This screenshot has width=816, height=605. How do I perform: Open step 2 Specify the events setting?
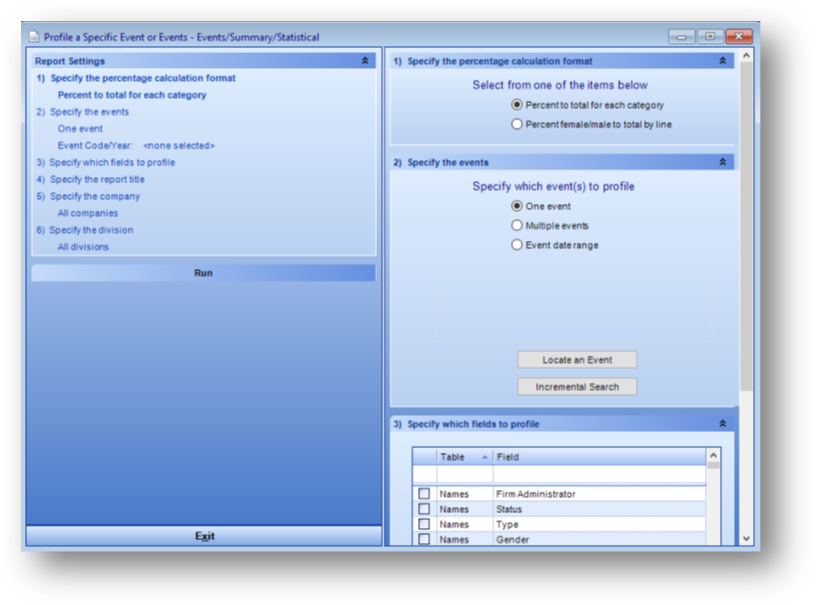pyautogui.click(x=83, y=112)
